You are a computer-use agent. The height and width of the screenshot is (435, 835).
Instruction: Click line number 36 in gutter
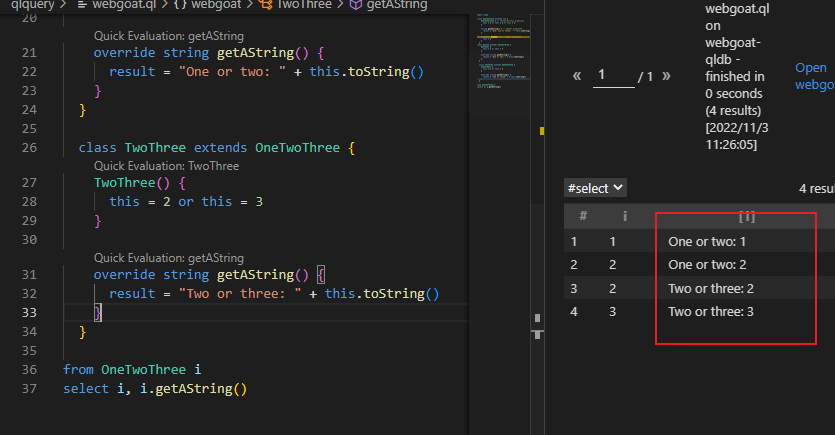[29, 370]
